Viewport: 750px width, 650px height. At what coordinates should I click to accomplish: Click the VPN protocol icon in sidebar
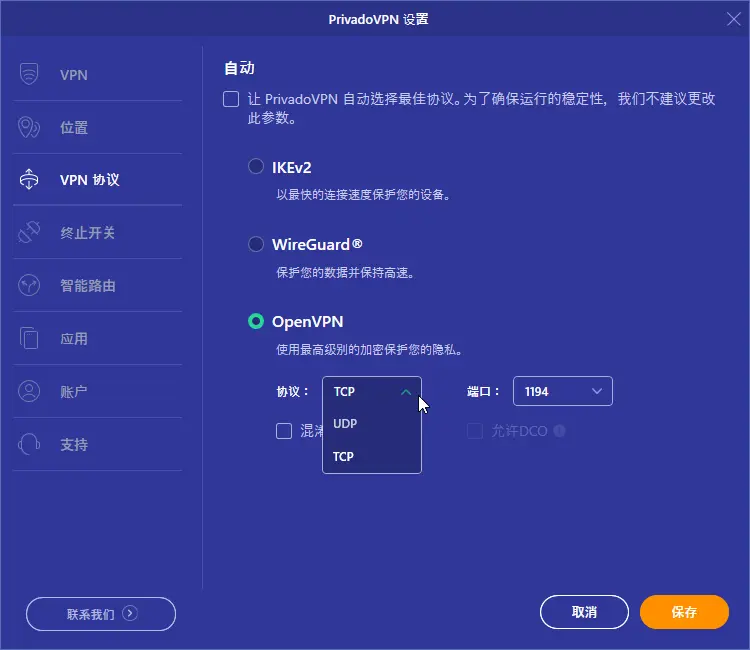click(x=29, y=179)
